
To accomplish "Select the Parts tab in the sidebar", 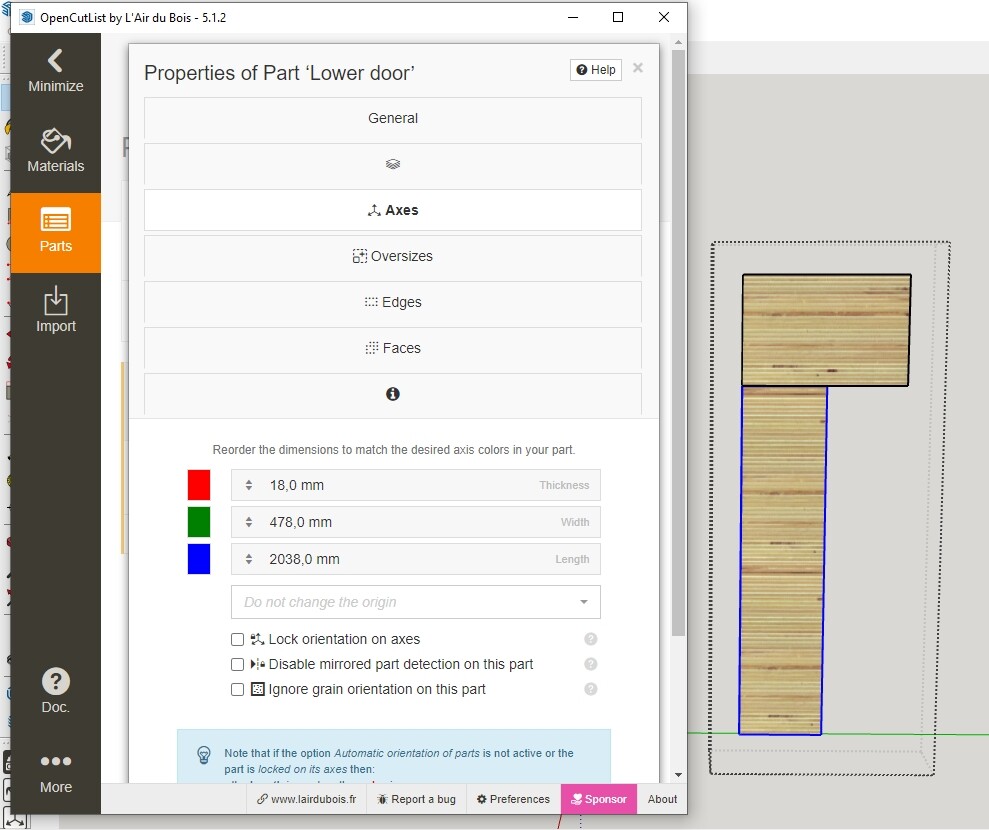I will tap(55, 232).
